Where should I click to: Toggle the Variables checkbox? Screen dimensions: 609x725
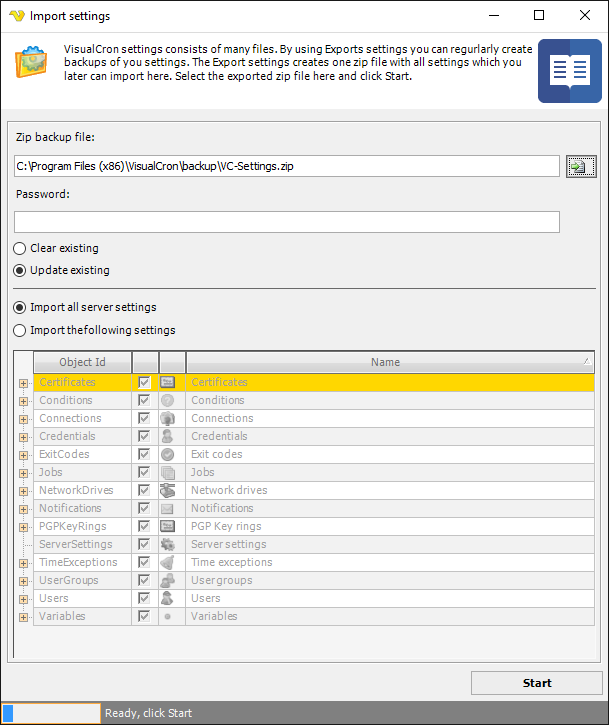click(144, 616)
